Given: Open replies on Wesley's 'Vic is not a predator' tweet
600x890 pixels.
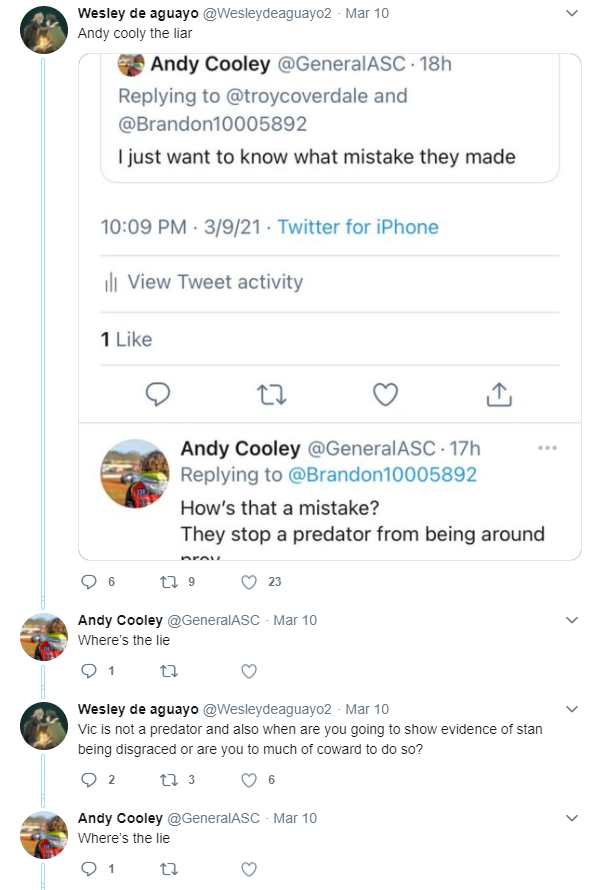Looking at the screenshot, I should click(x=89, y=780).
